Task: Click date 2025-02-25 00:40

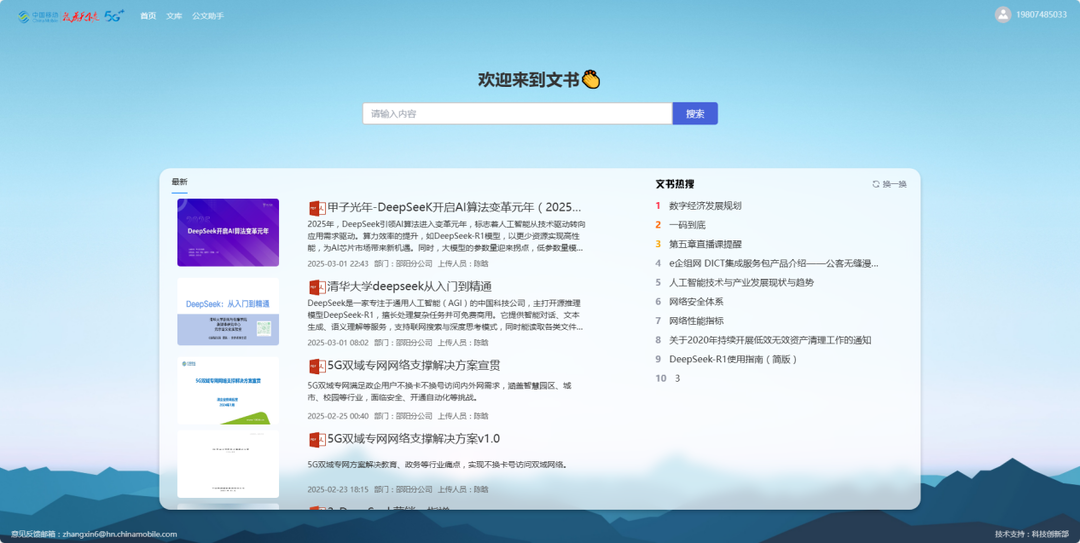Action: 338,416
